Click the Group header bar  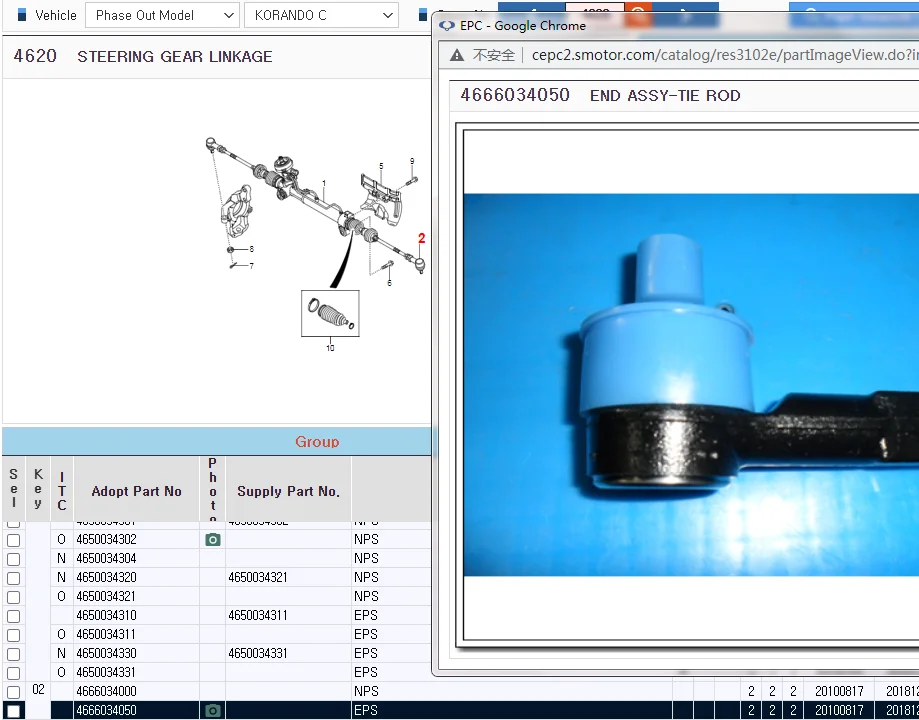tap(217, 441)
